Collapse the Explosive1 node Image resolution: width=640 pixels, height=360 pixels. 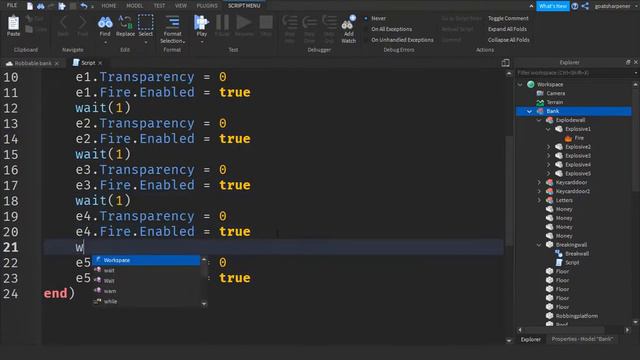(x=548, y=129)
